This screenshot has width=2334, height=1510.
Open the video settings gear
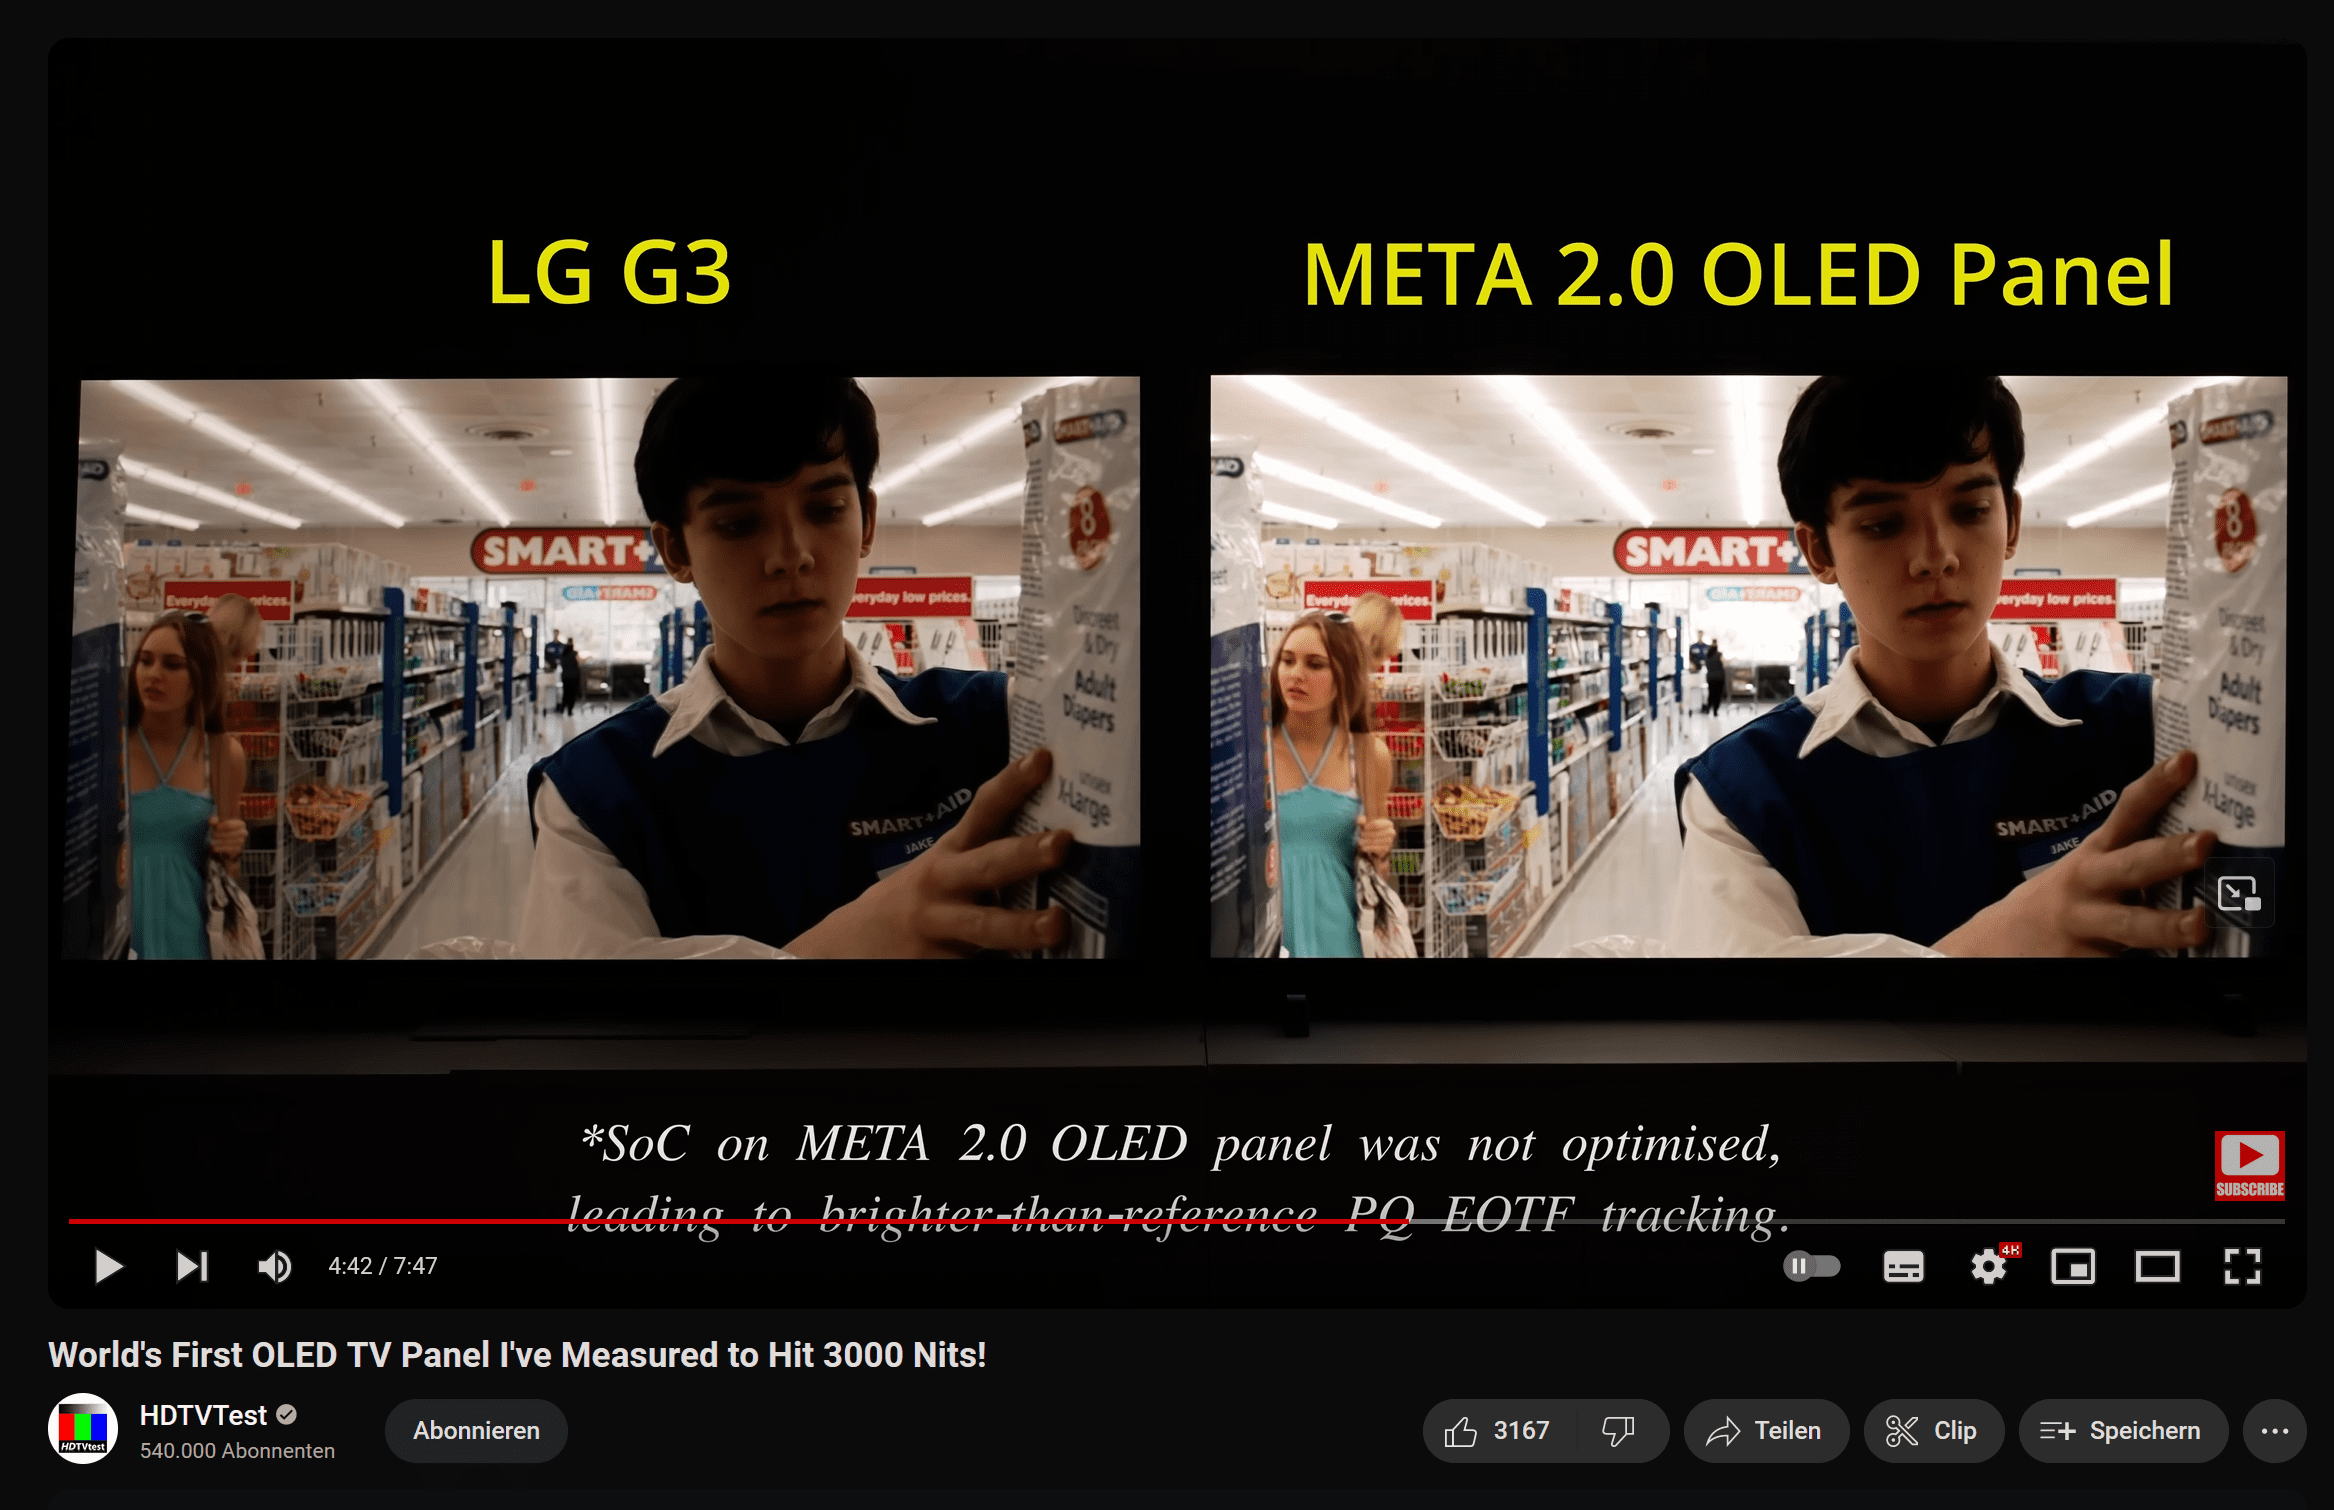coord(1989,1267)
